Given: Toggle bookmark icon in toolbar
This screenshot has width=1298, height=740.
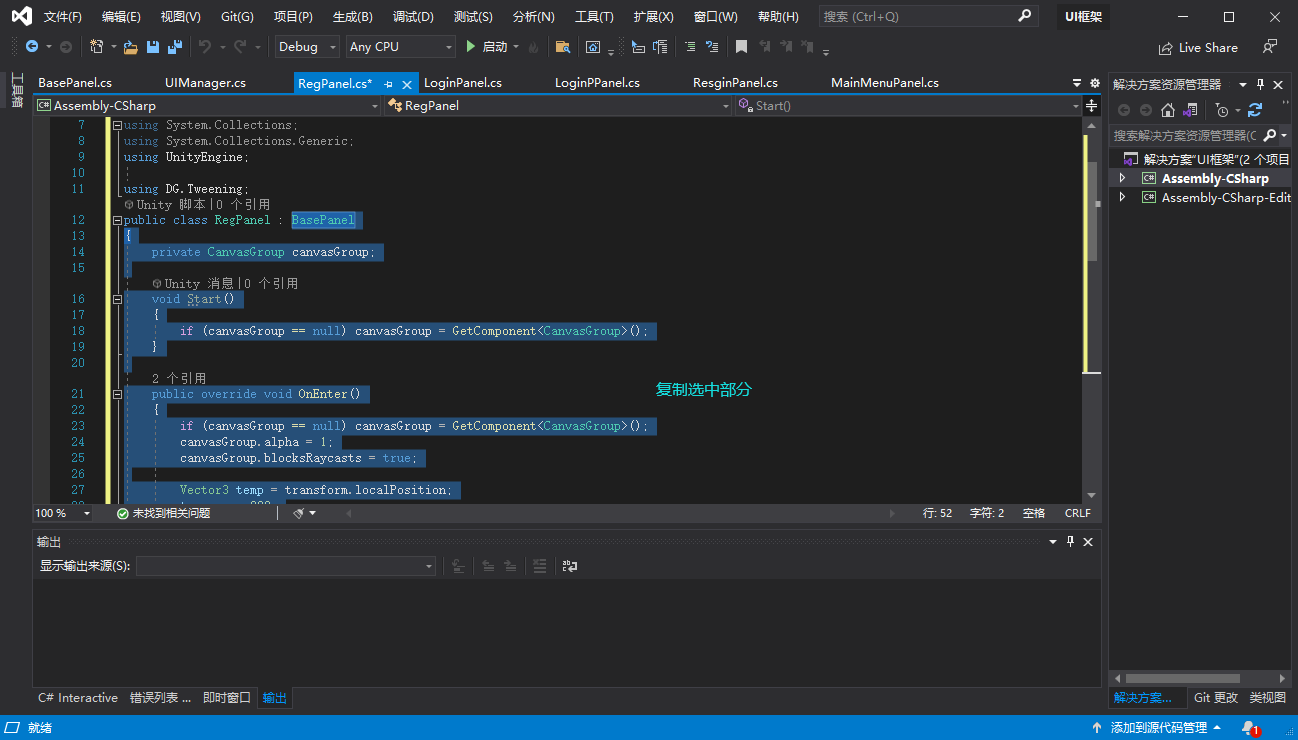Looking at the screenshot, I should (741, 47).
